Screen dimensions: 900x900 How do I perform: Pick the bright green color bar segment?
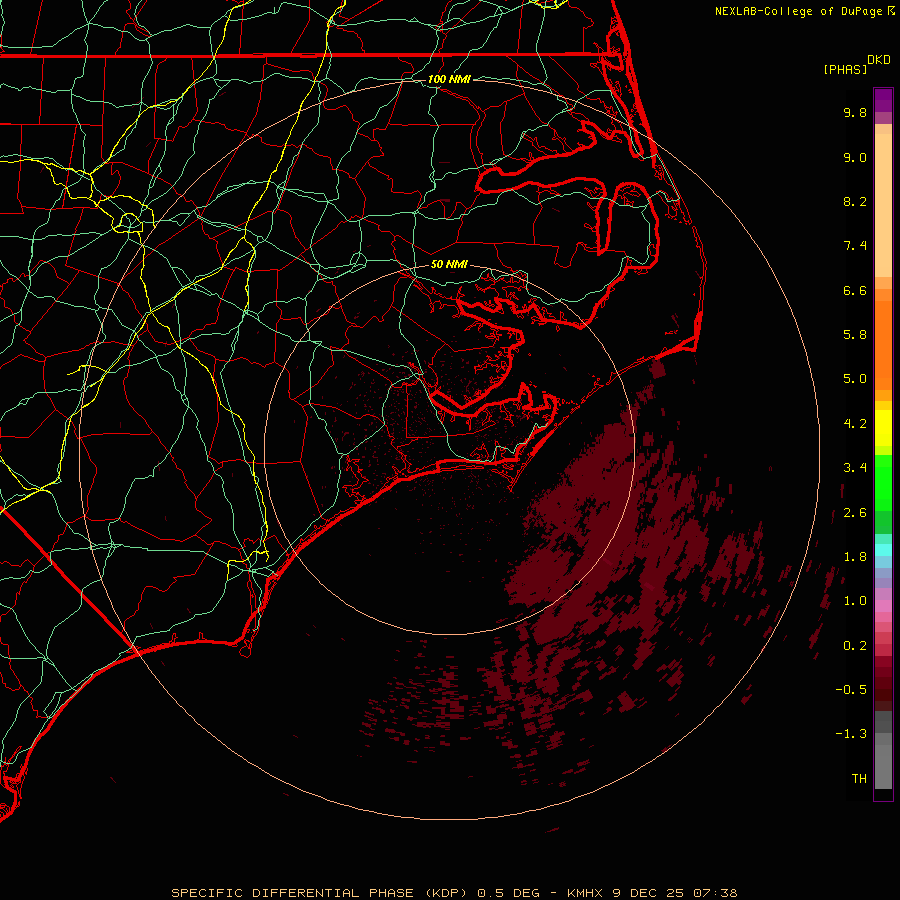[x=883, y=483]
